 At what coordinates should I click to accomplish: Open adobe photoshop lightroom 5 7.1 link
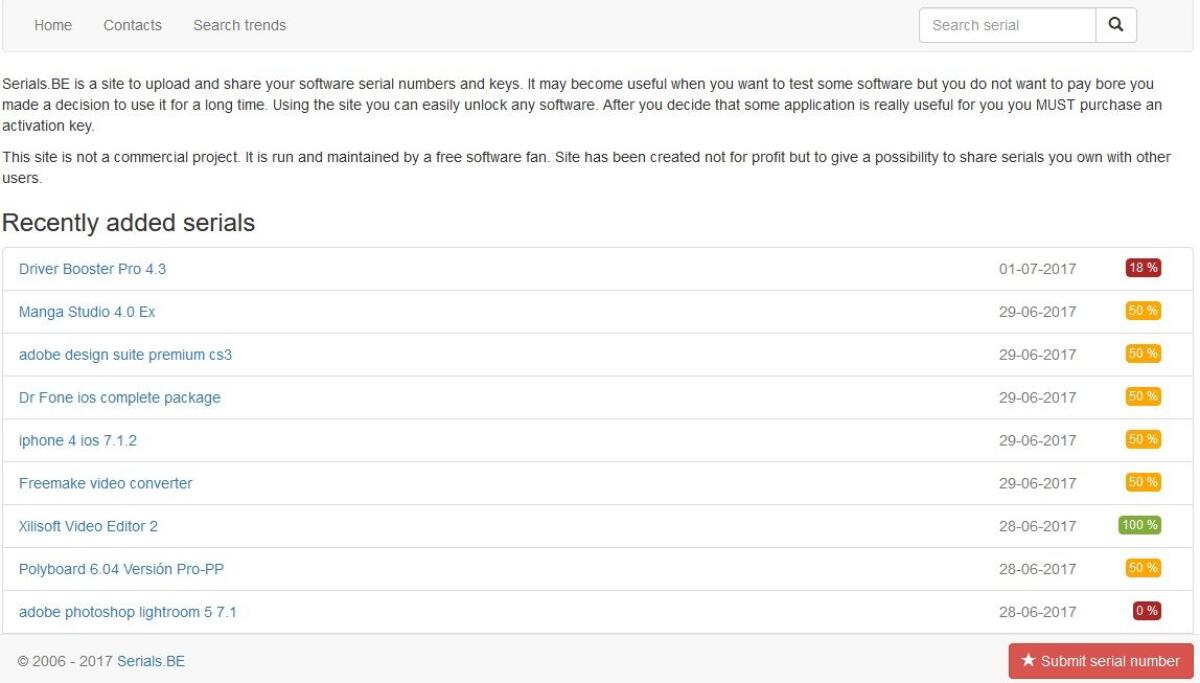point(127,612)
